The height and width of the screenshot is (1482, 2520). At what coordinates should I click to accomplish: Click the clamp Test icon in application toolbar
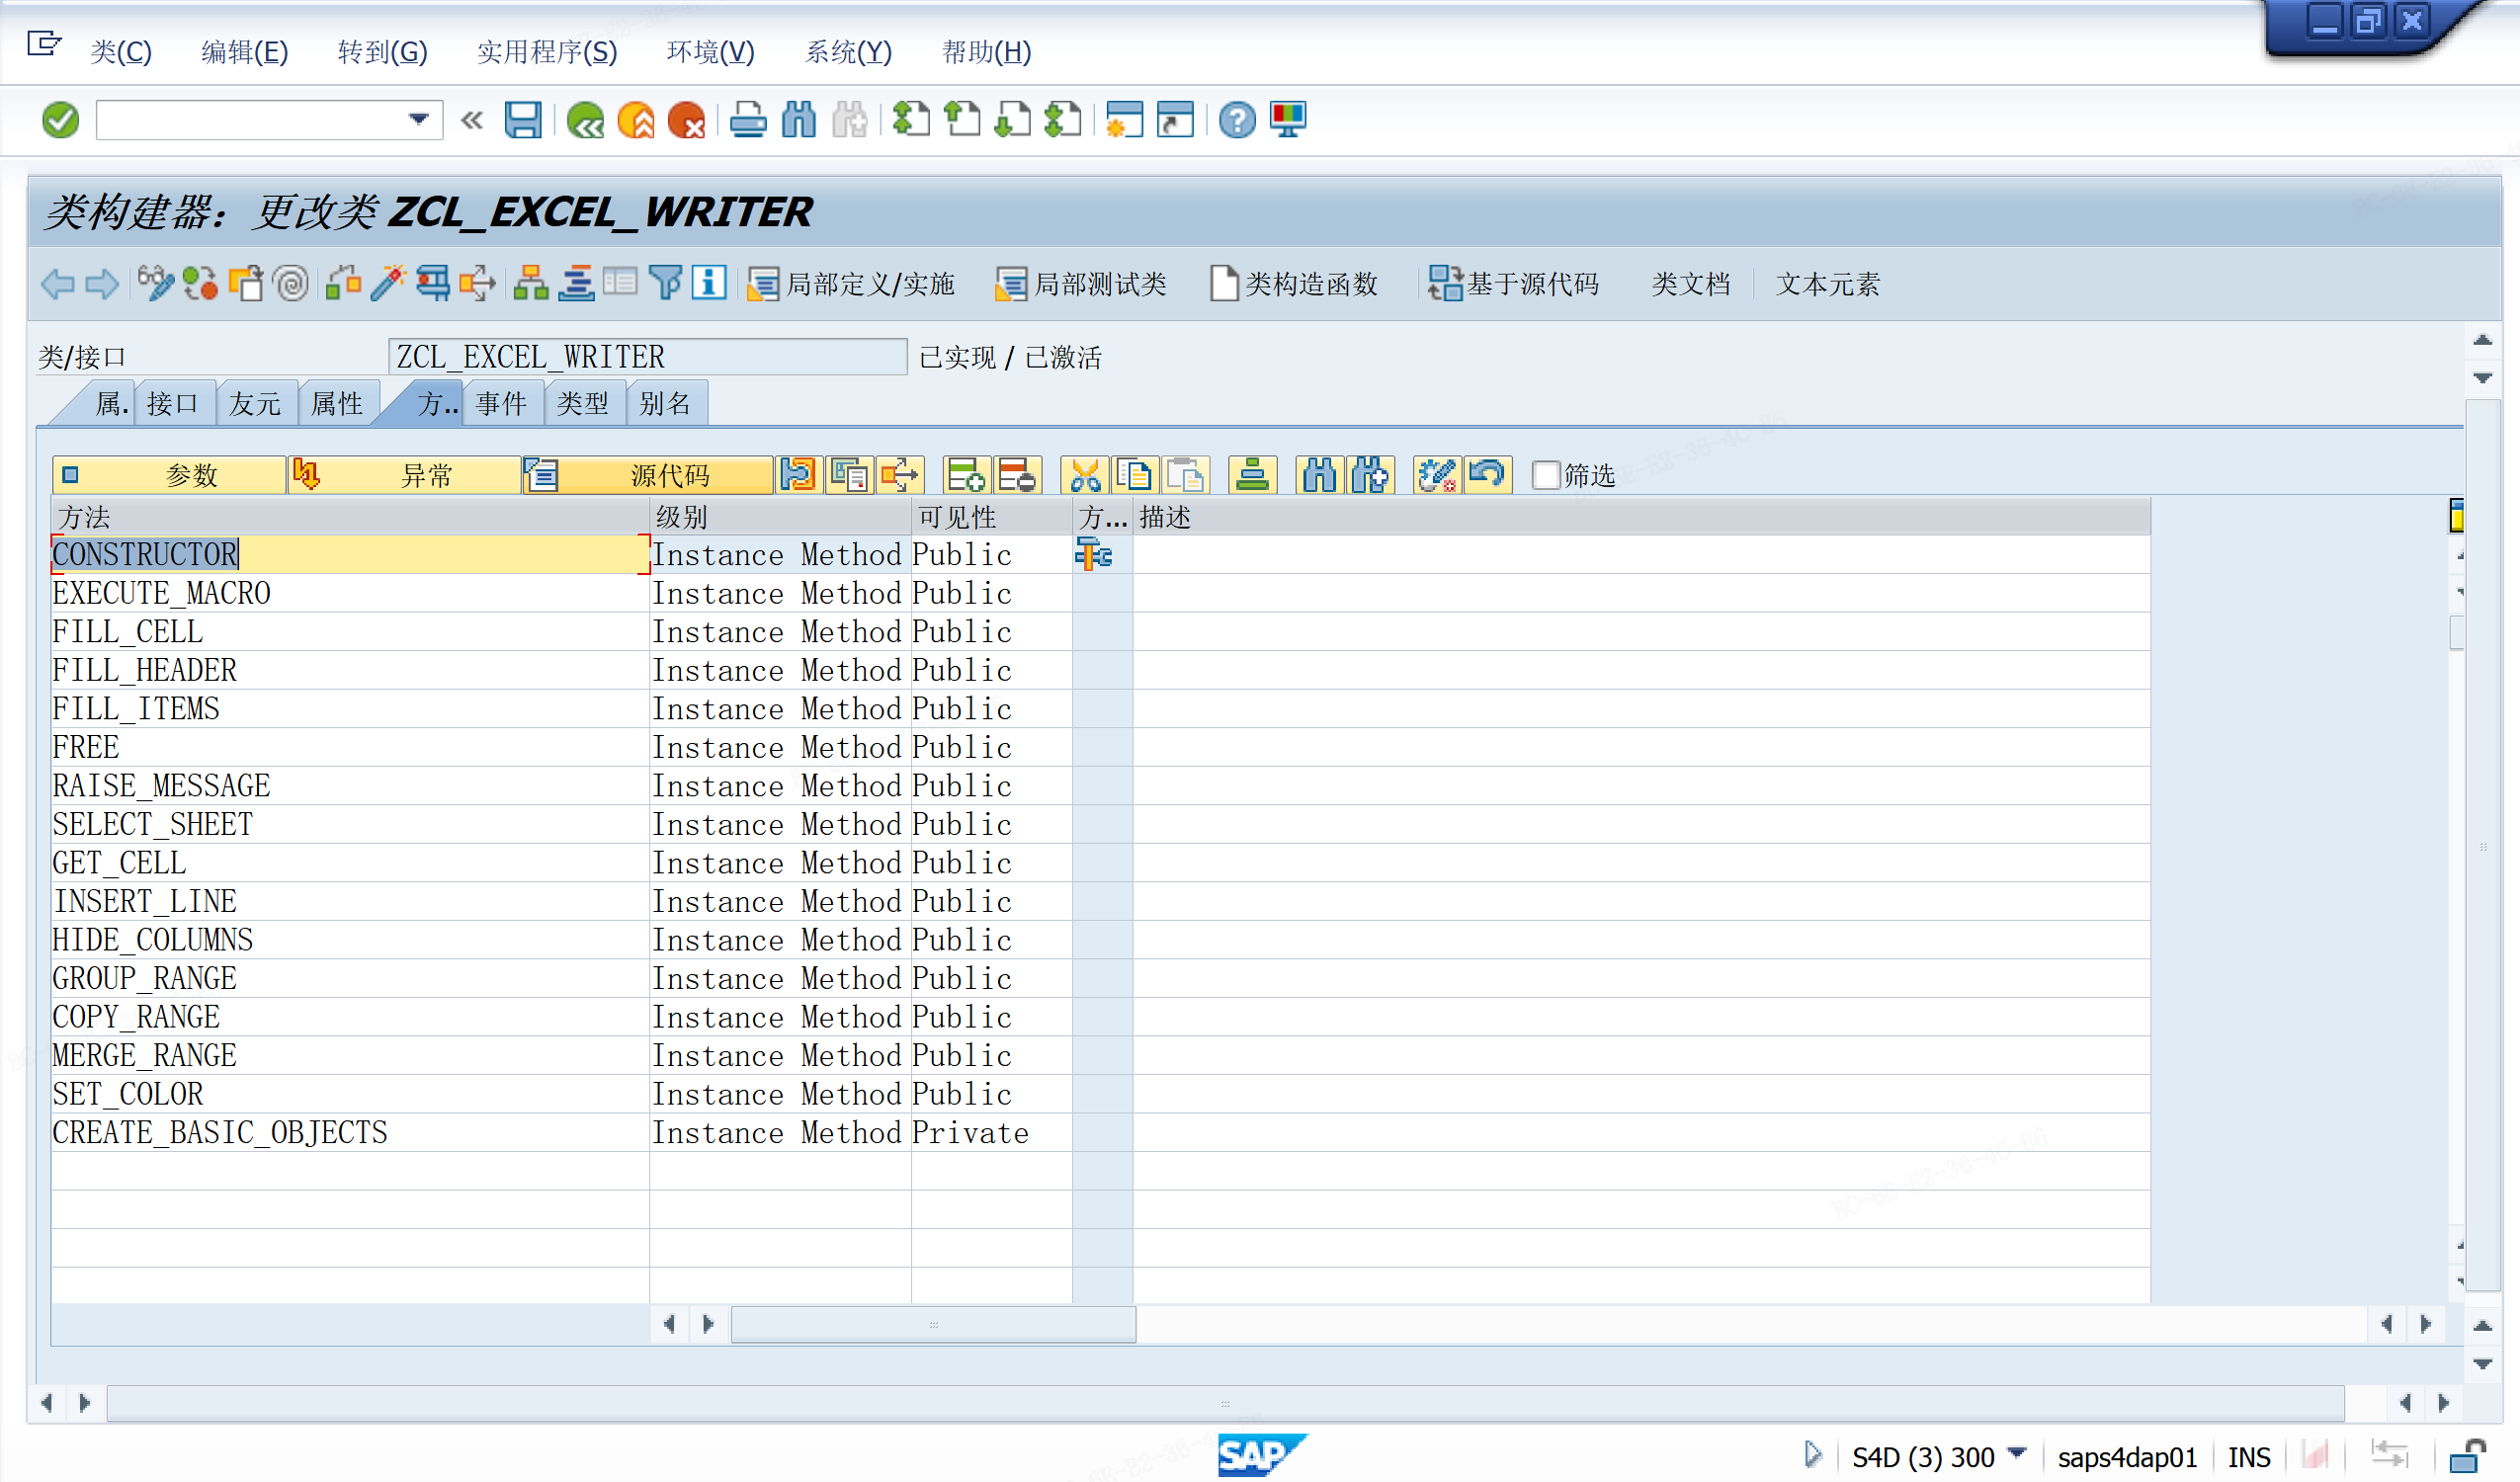click(433, 284)
